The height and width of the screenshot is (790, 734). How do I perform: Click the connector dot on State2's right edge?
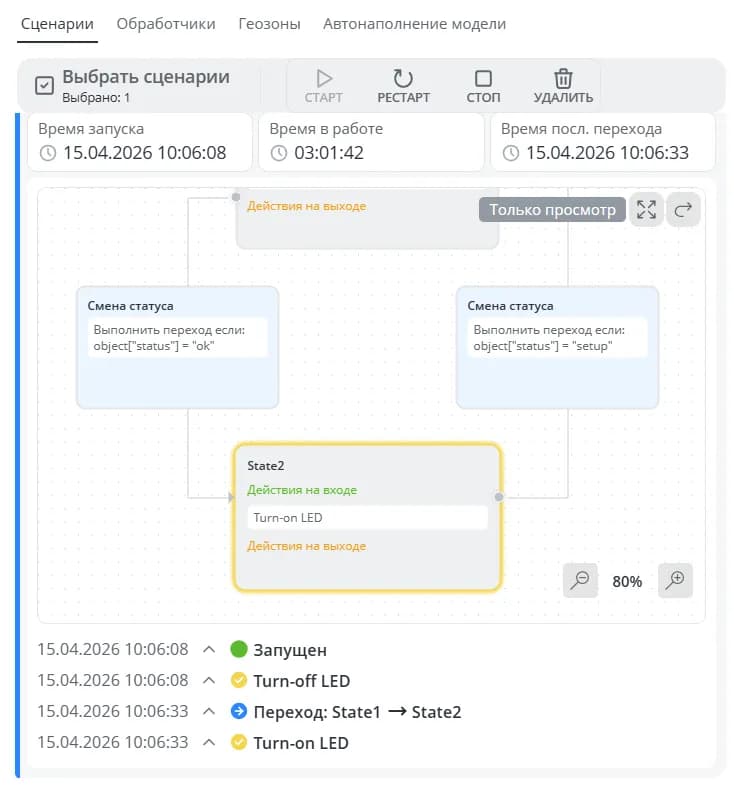499,497
